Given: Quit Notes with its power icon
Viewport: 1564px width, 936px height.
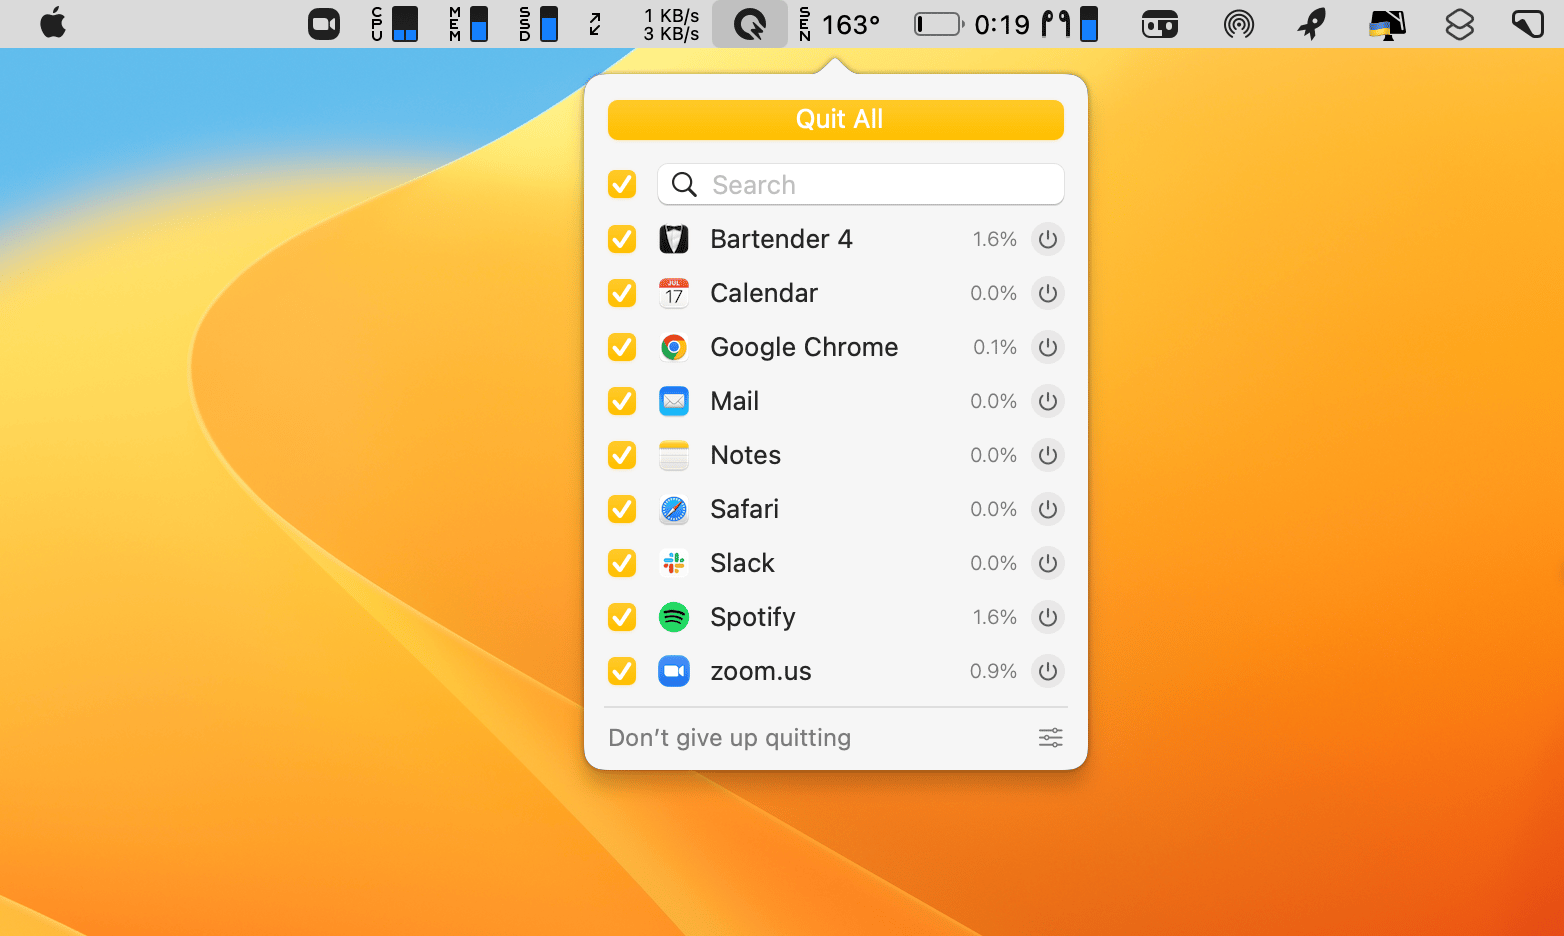Looking at the screenshot, I should click(1047, 455).
